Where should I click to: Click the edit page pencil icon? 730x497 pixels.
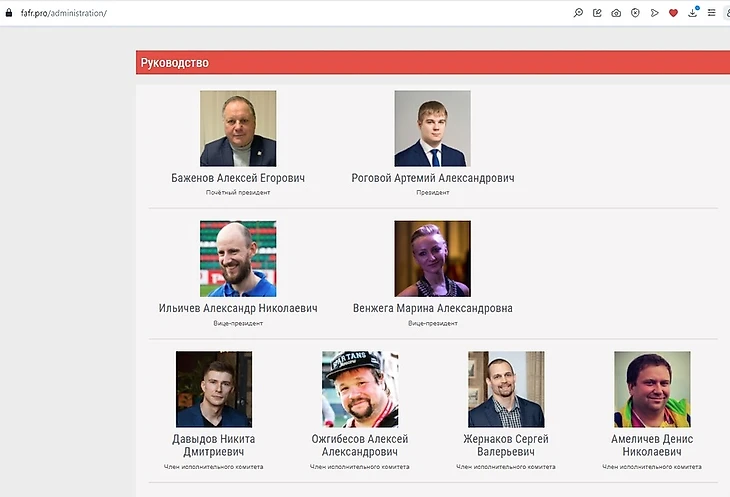pos(597,13)
